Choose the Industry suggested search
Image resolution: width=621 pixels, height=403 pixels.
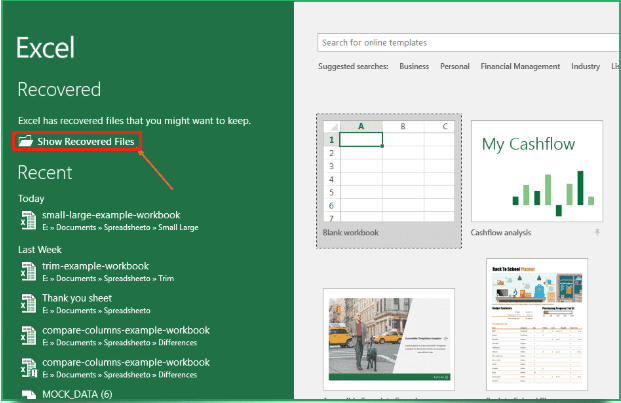585,67
